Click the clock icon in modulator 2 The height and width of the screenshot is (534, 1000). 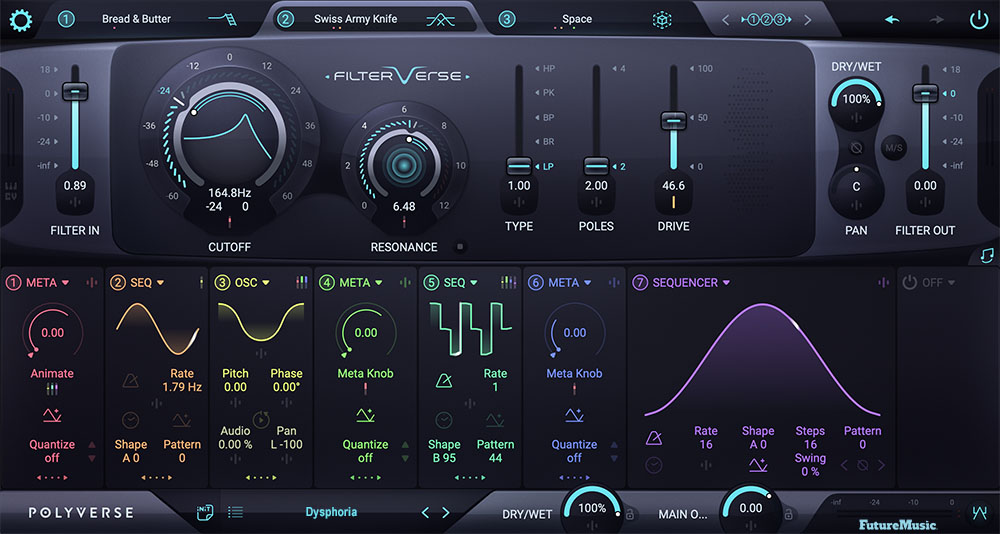pos(131,420)
